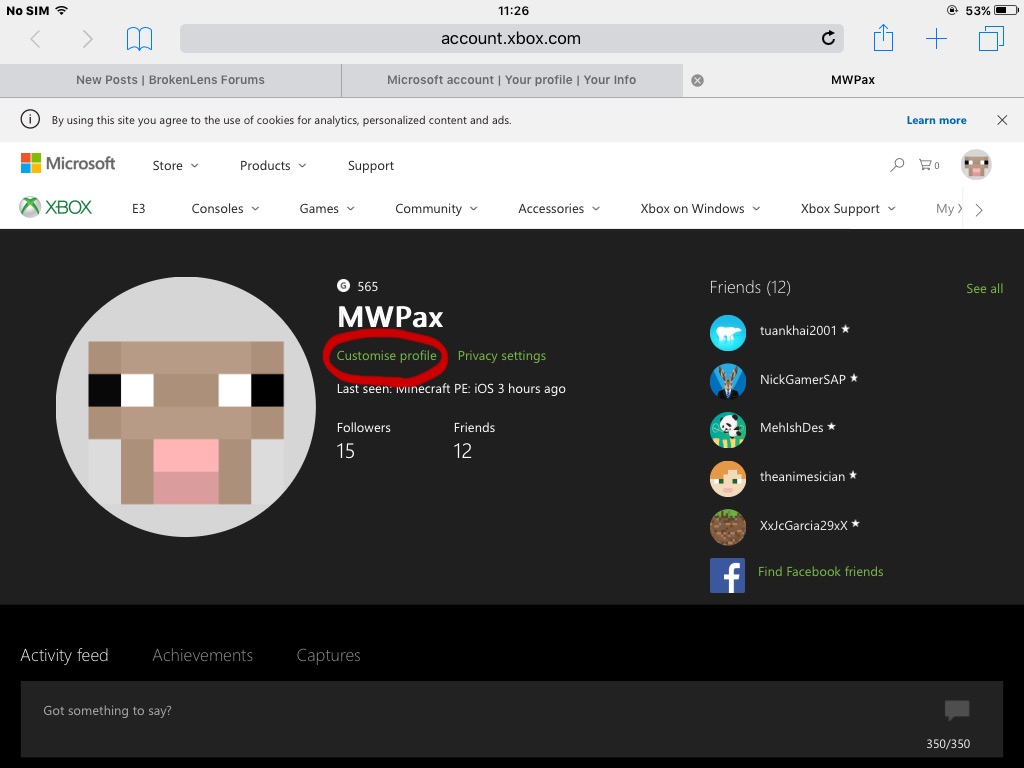
Task: Expand the Community dropdown
Action: coord(436,209)
